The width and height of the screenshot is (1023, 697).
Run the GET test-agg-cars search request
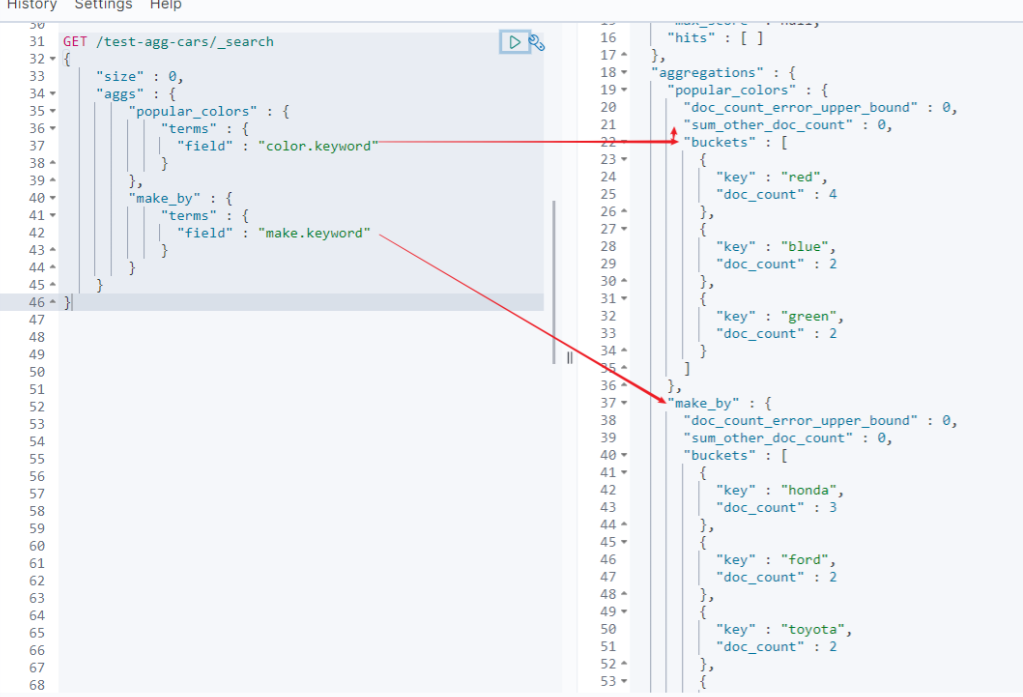click(x=515, y=42)
